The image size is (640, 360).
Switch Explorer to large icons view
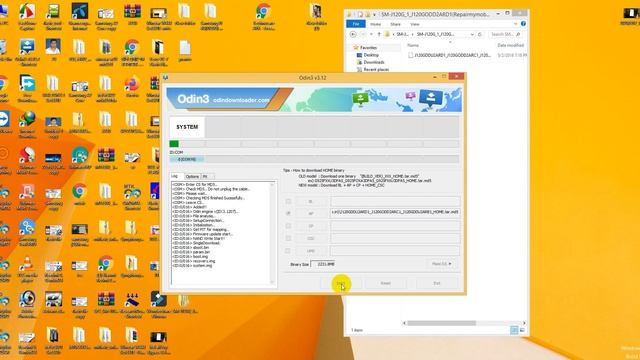522,330
